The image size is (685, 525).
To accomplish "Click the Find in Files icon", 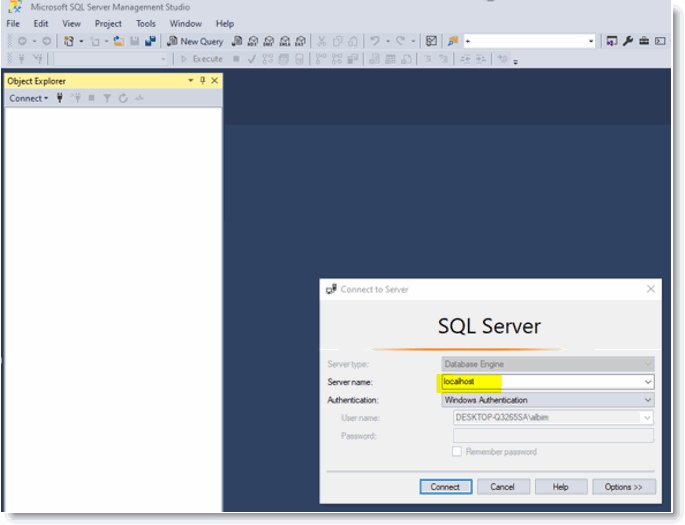I will [x=453, y=41].
